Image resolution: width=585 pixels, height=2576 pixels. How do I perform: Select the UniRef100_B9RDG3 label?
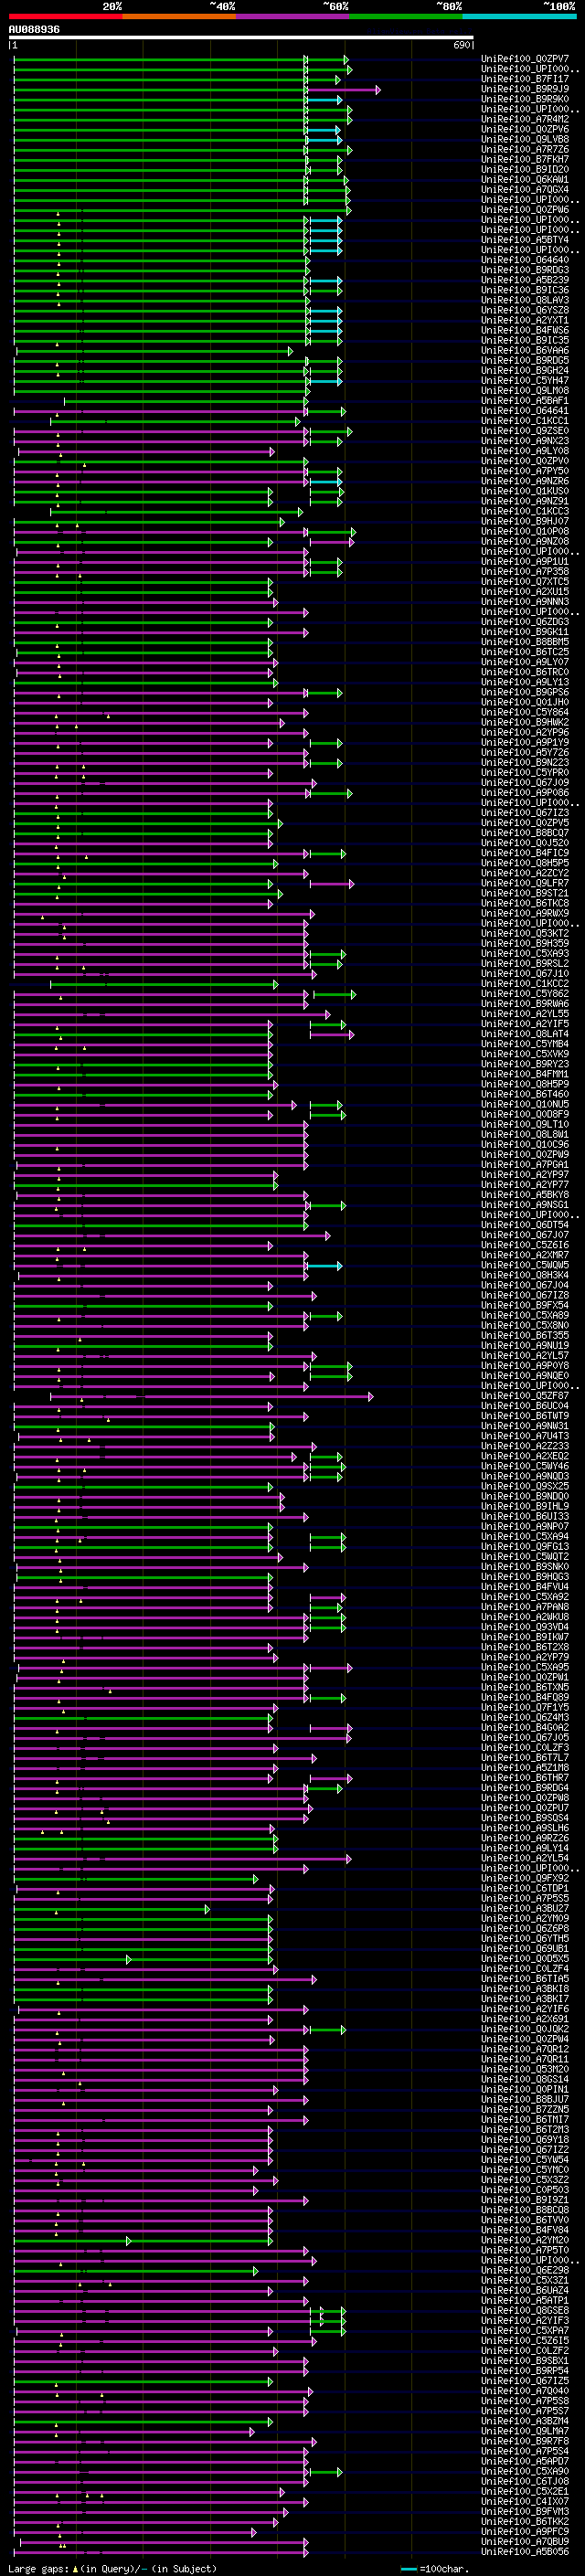tap(525, 270)
